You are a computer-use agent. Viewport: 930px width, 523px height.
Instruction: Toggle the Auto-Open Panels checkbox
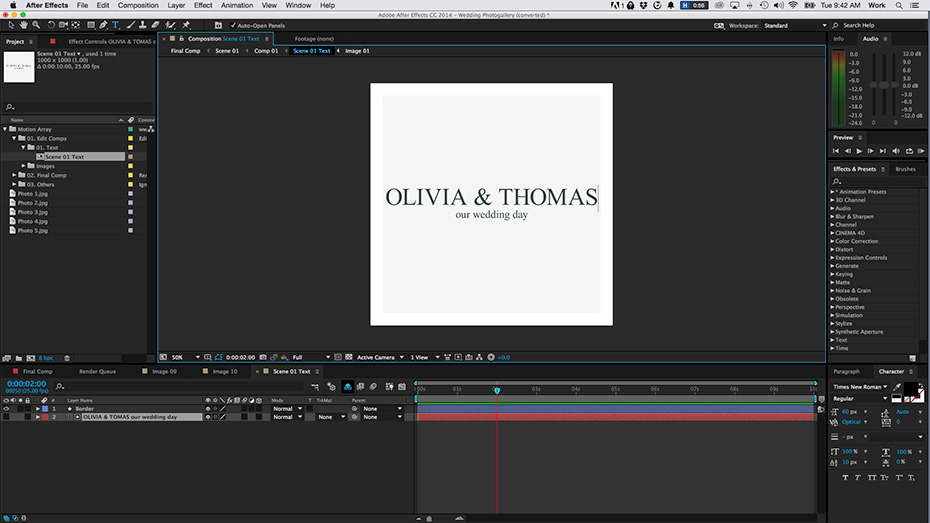[234, 25]
